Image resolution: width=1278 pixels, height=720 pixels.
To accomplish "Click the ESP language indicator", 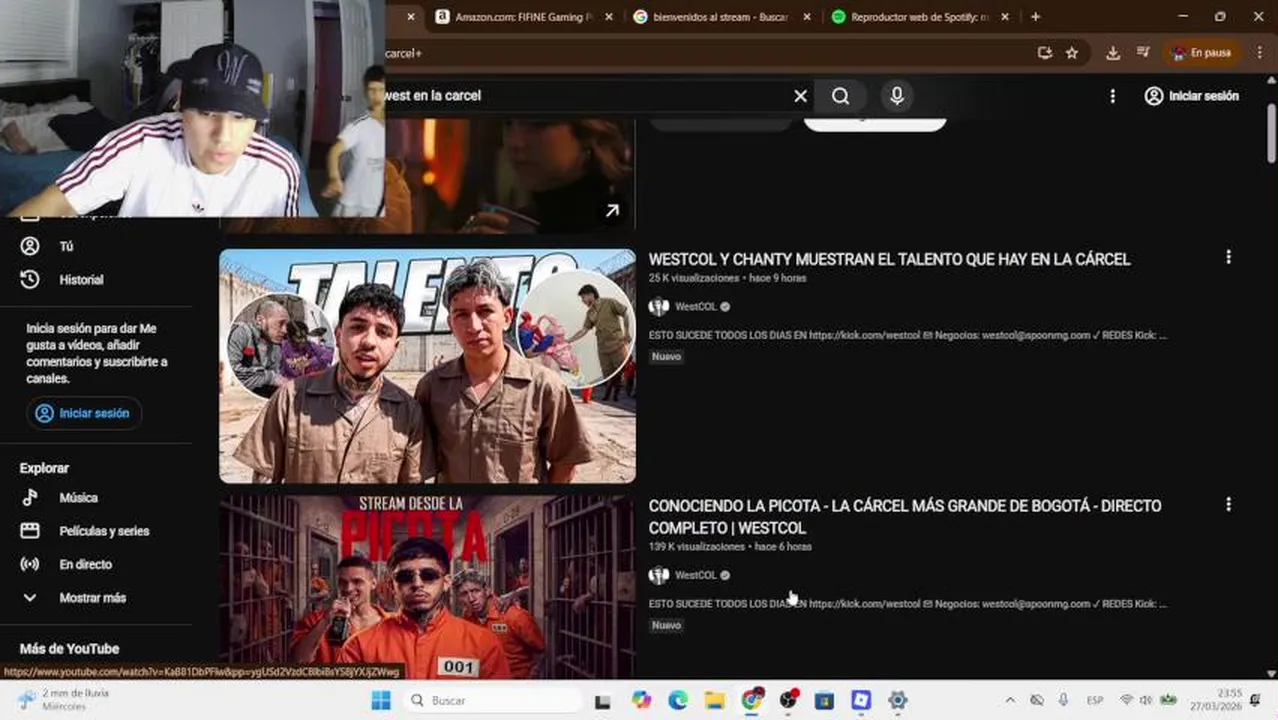I will point(1095,700).
